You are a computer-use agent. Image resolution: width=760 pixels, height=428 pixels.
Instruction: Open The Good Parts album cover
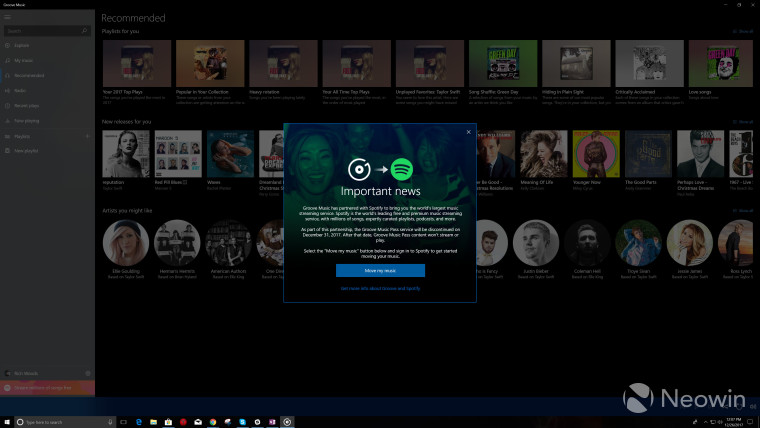tap(649, 154)
